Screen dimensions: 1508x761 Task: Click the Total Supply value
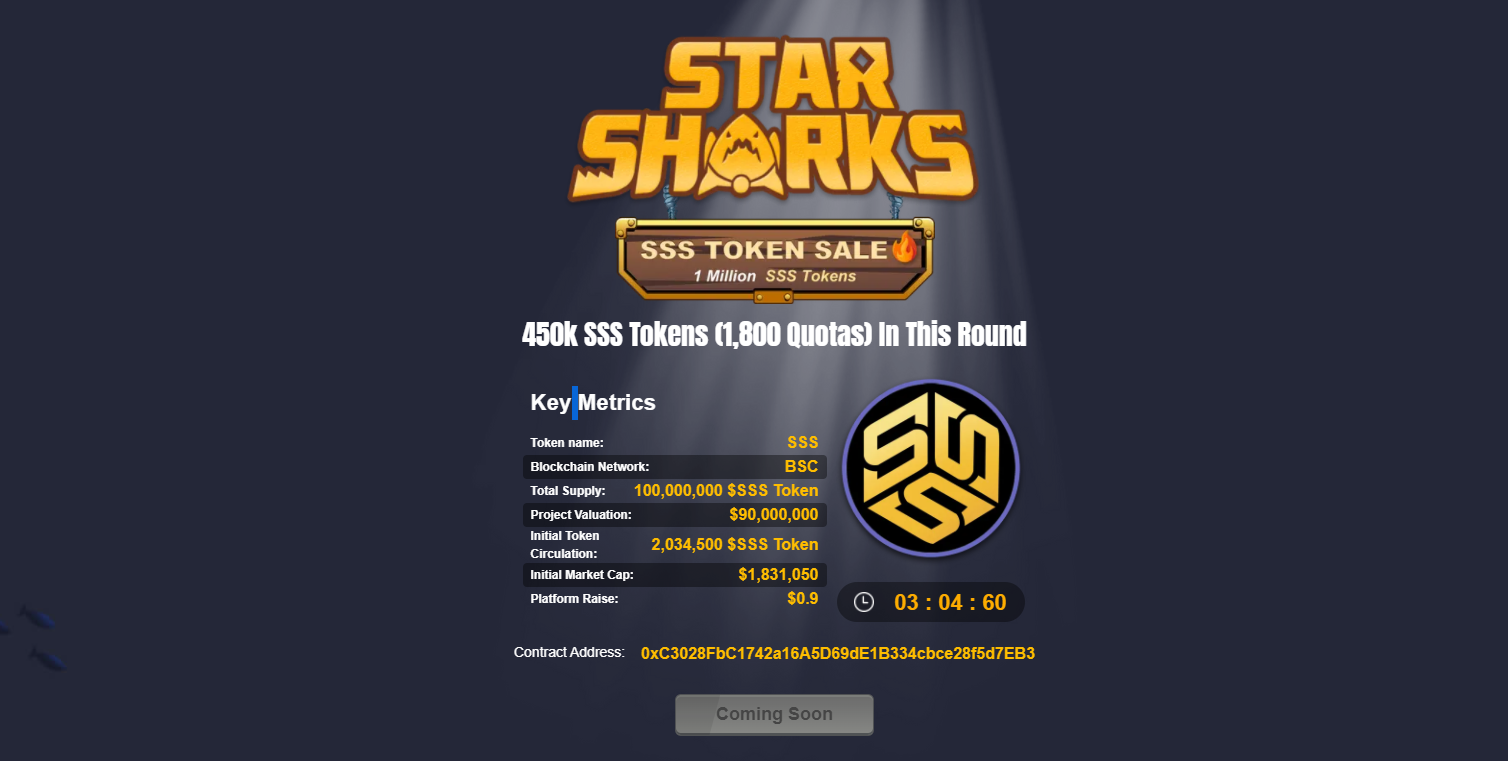click(x=726, y=491)
